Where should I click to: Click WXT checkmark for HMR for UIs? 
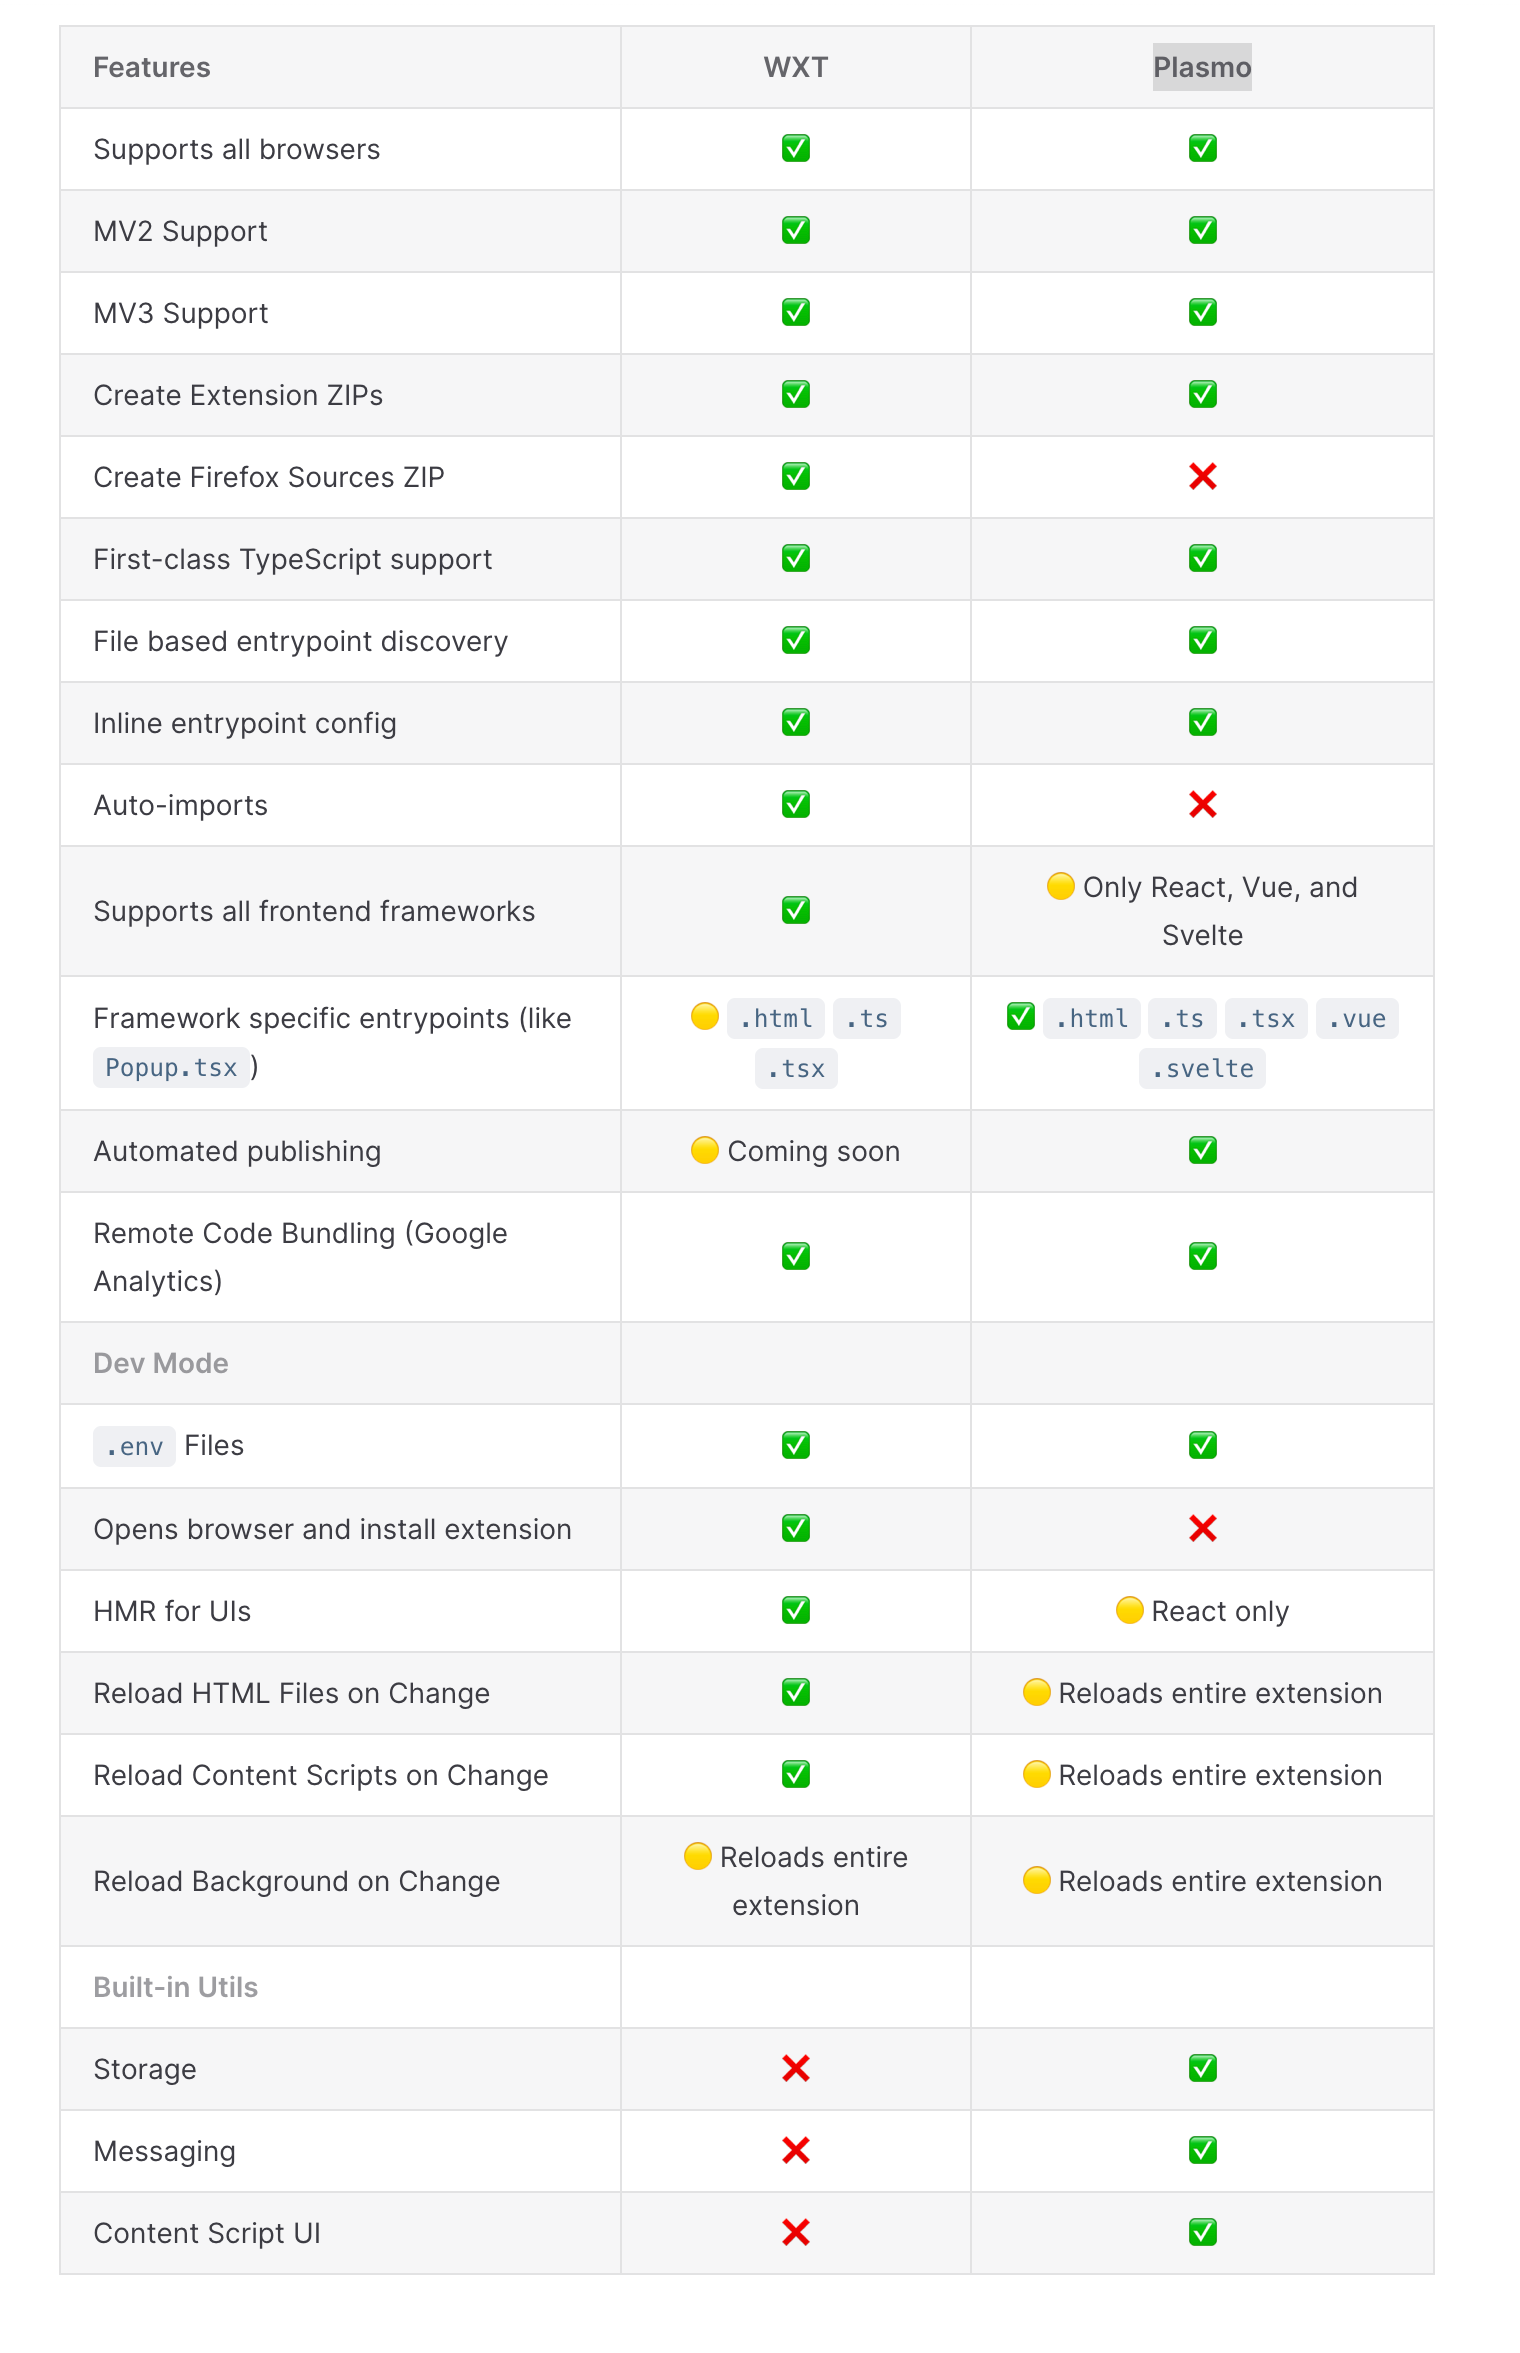[x=795, y=1610]
